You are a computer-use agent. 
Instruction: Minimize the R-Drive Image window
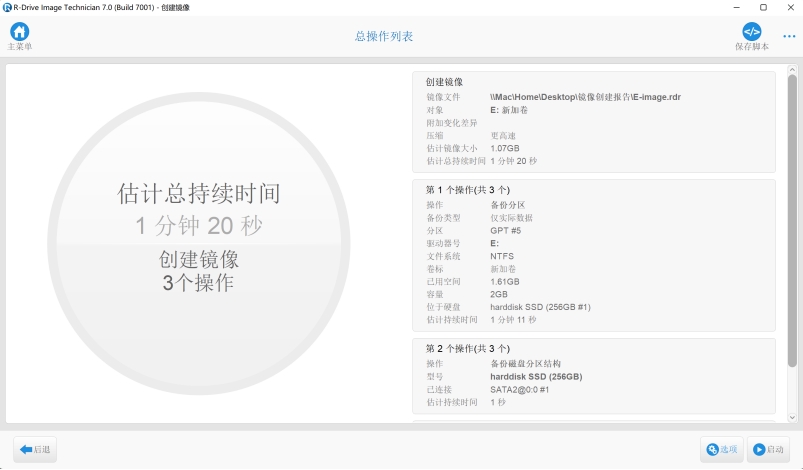[736, 7]
